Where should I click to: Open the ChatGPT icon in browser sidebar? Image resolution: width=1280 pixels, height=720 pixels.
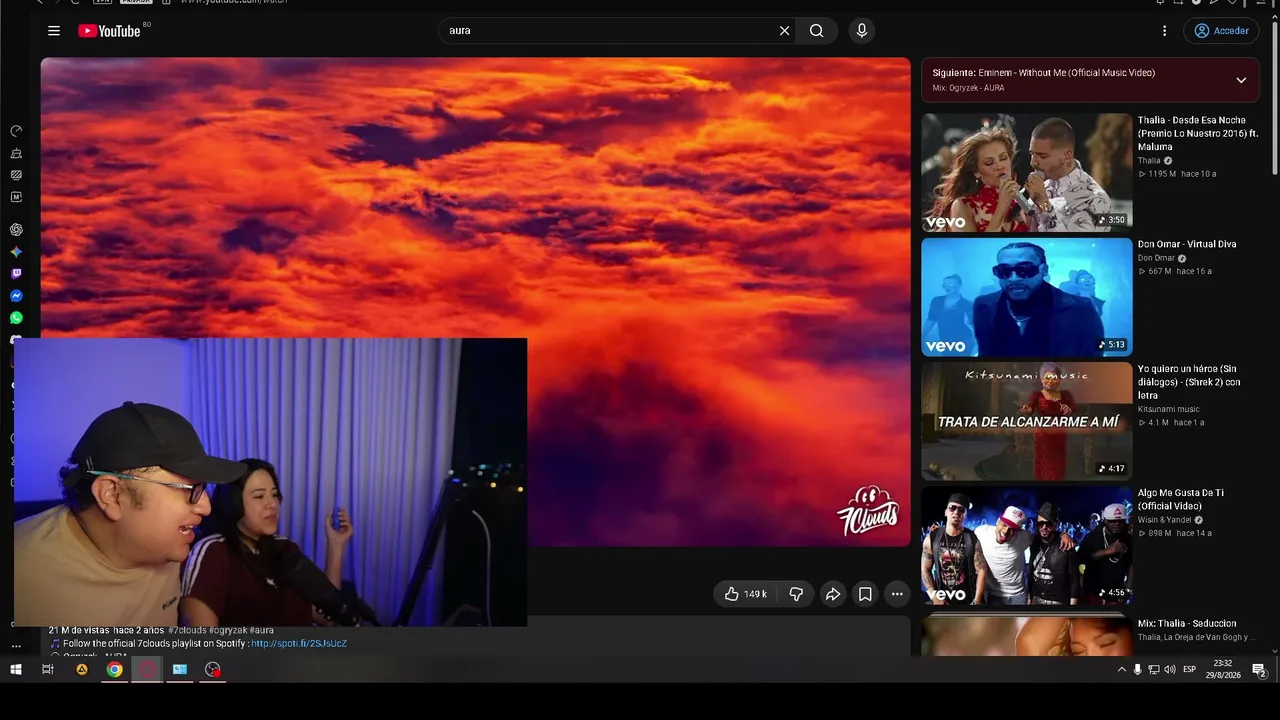point(16,230)
